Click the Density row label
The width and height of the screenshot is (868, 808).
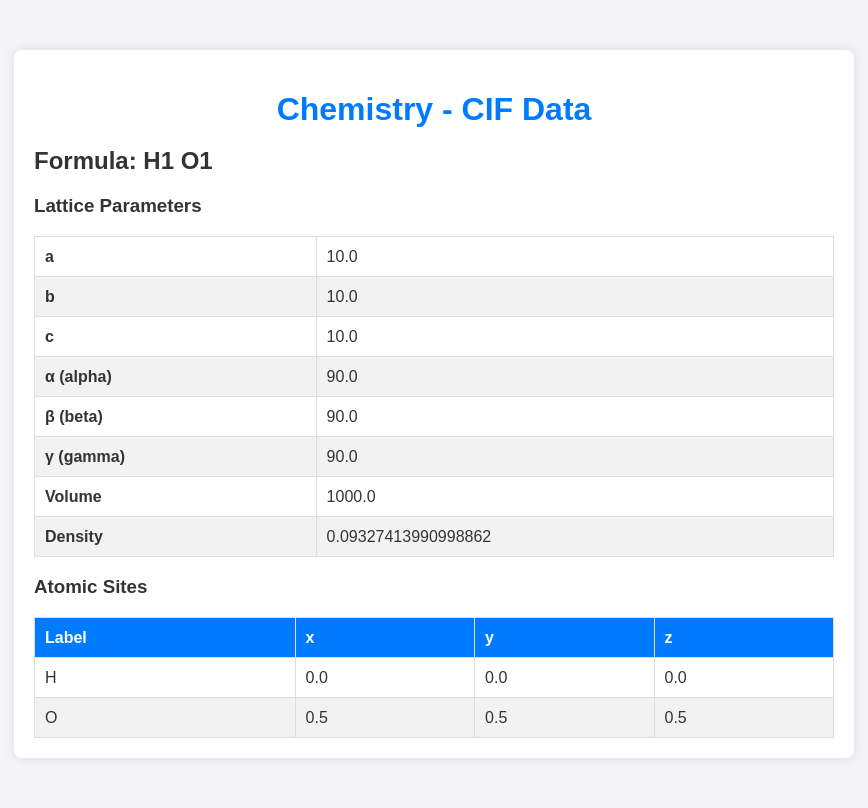point(74,537)
